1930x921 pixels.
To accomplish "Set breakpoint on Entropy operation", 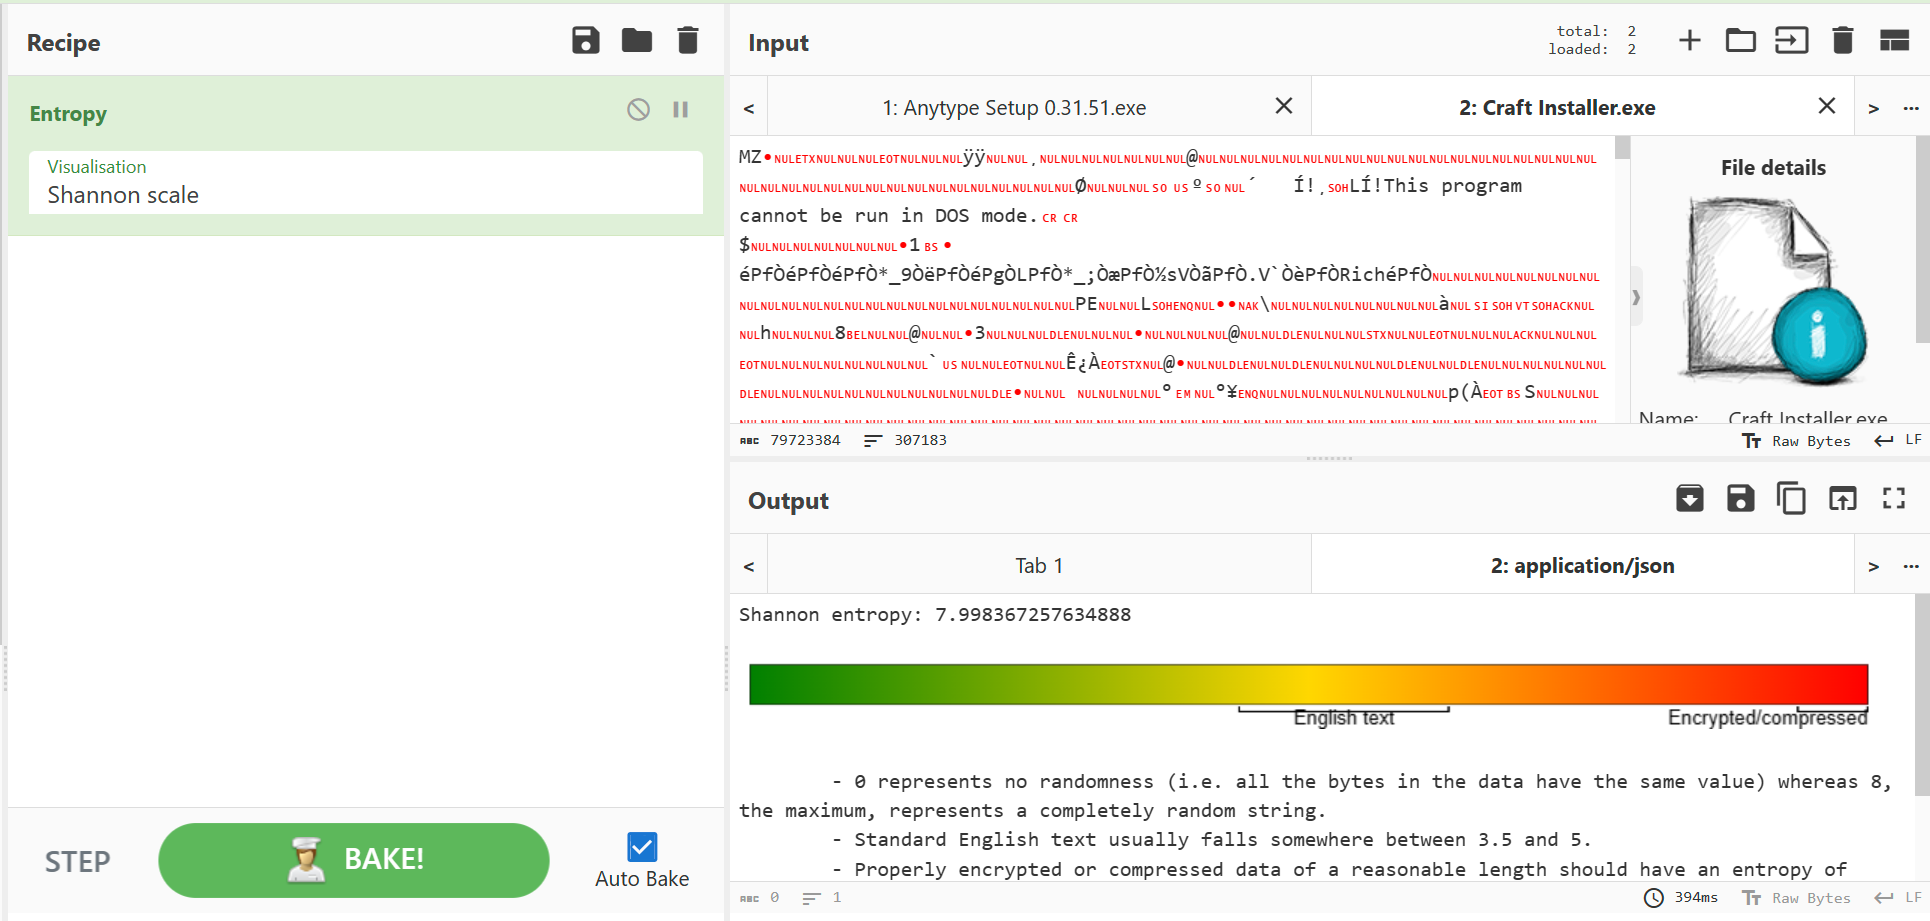I will 681,110.
